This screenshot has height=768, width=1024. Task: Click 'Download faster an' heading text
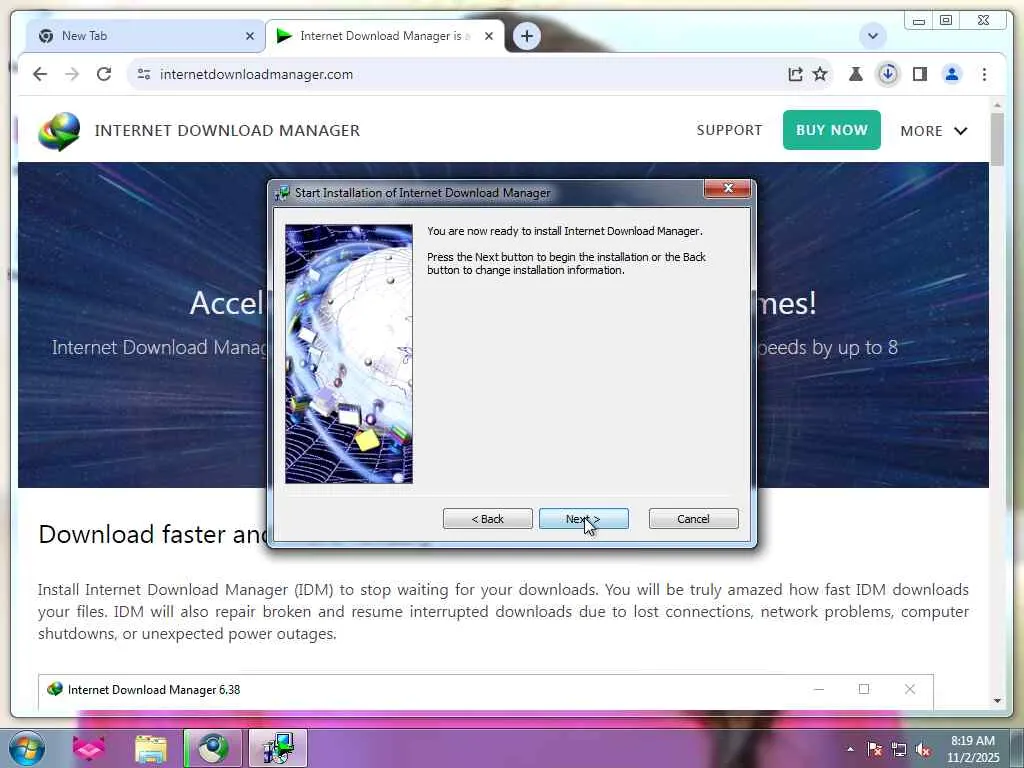(x=153, y=534)
